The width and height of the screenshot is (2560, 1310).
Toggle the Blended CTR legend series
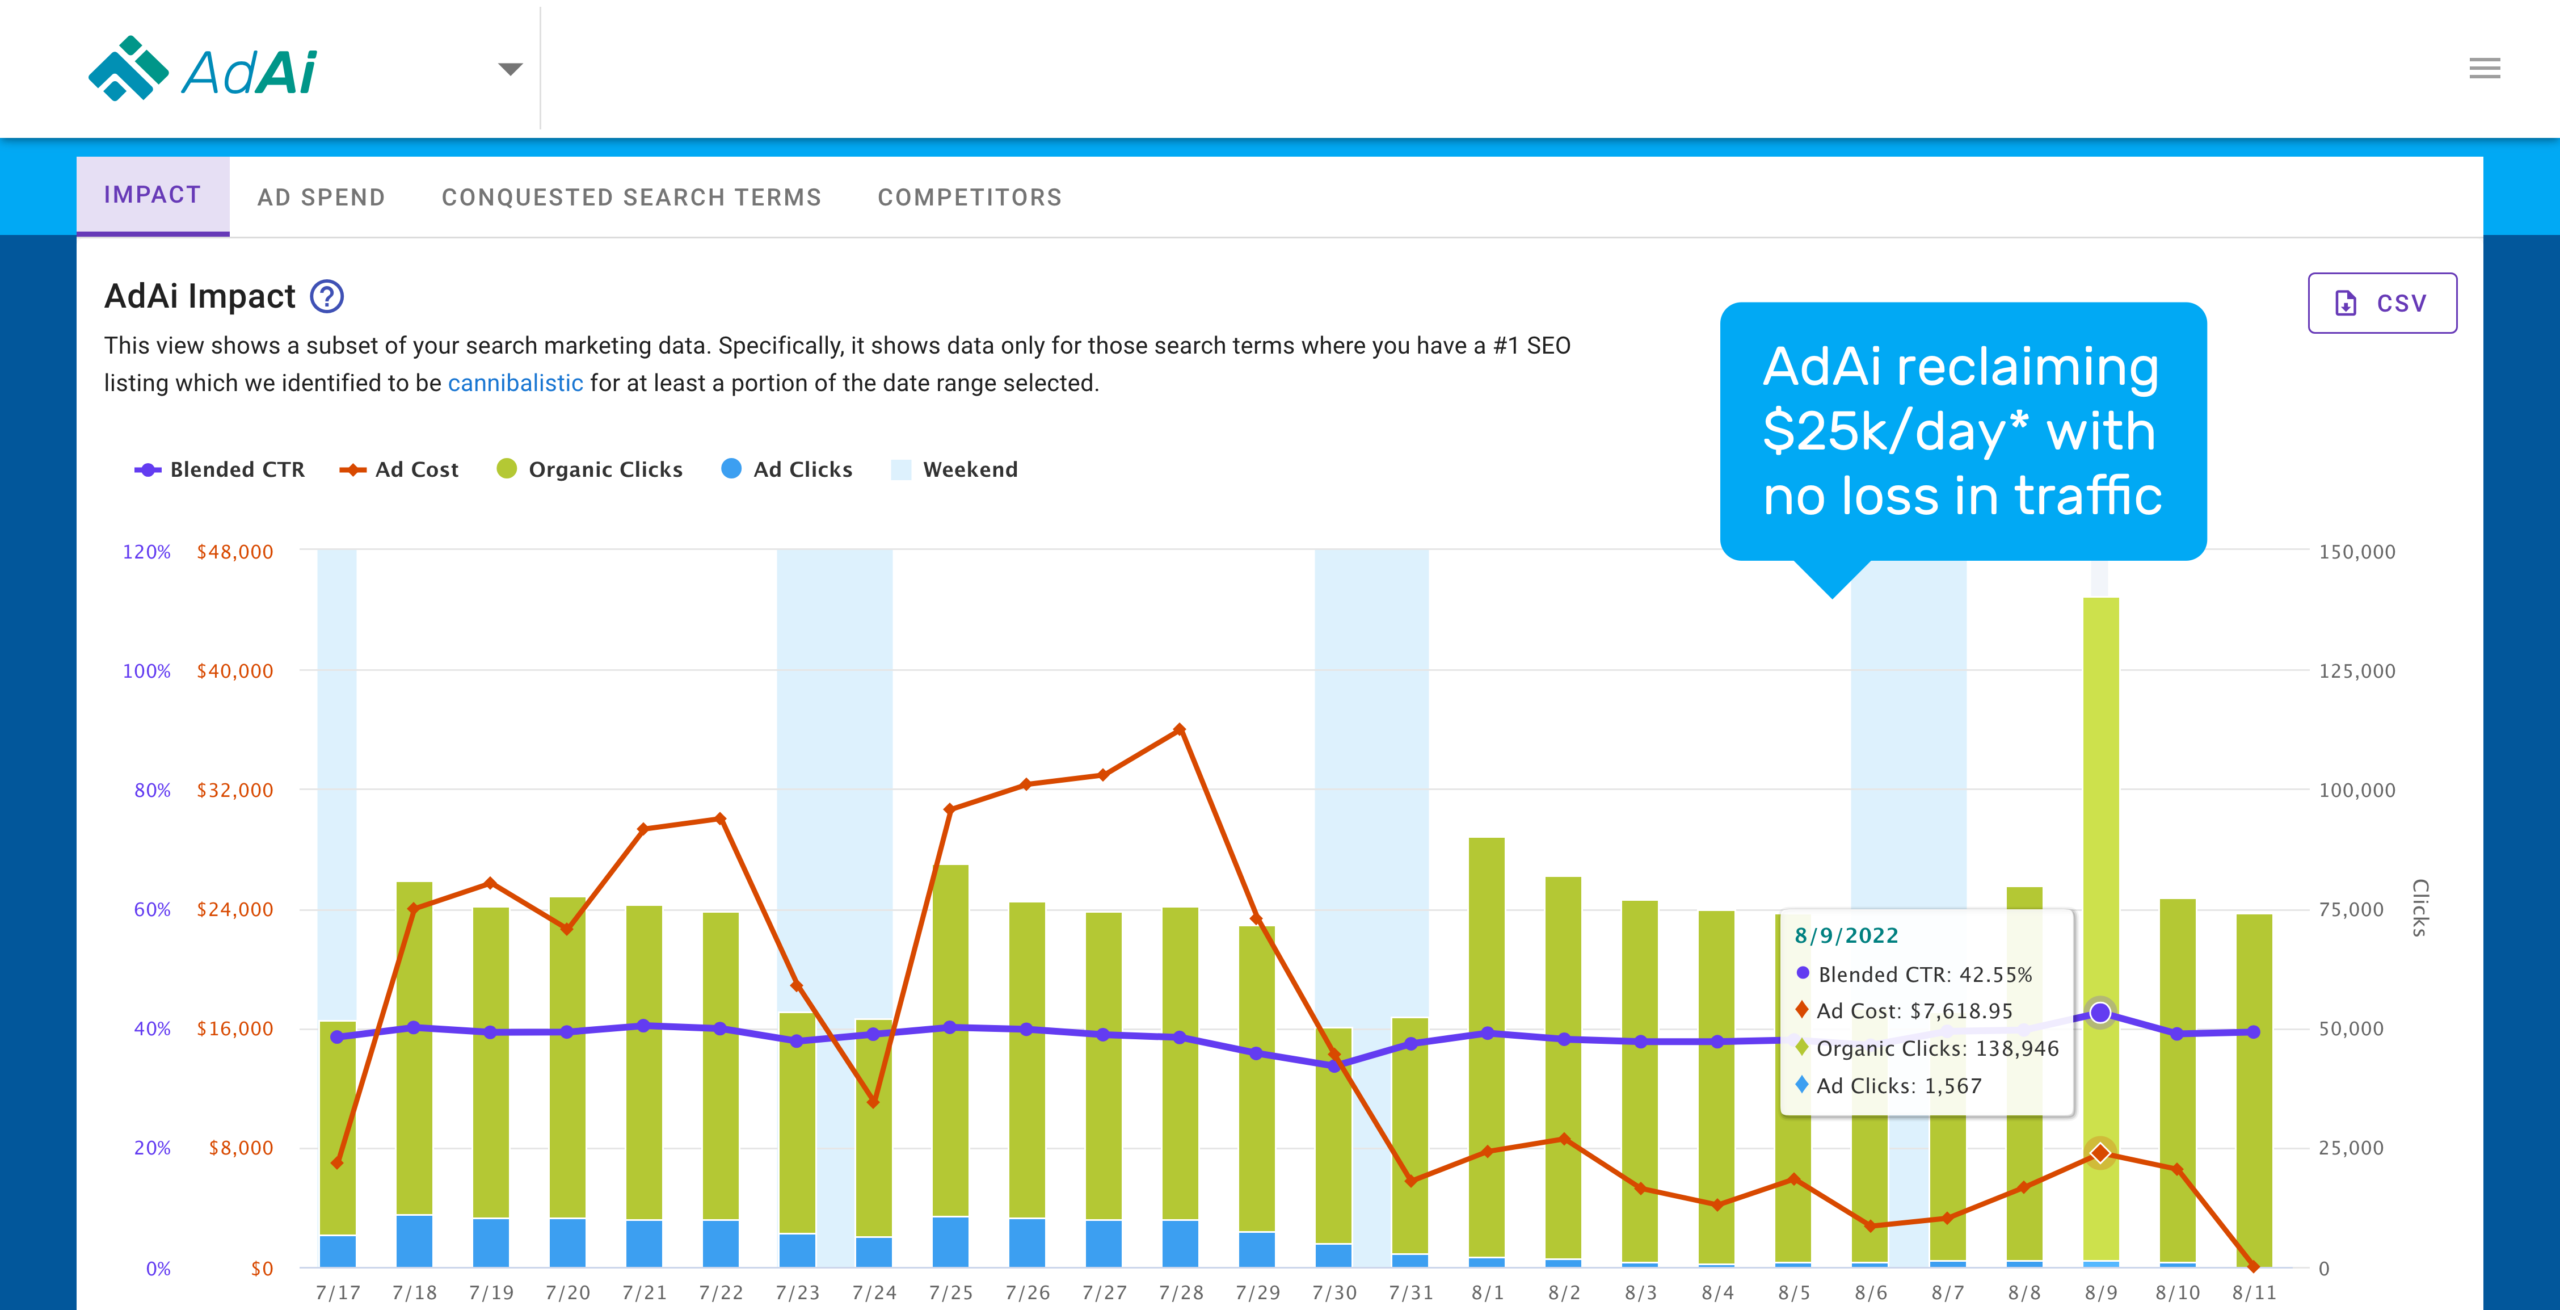[220, 469]
